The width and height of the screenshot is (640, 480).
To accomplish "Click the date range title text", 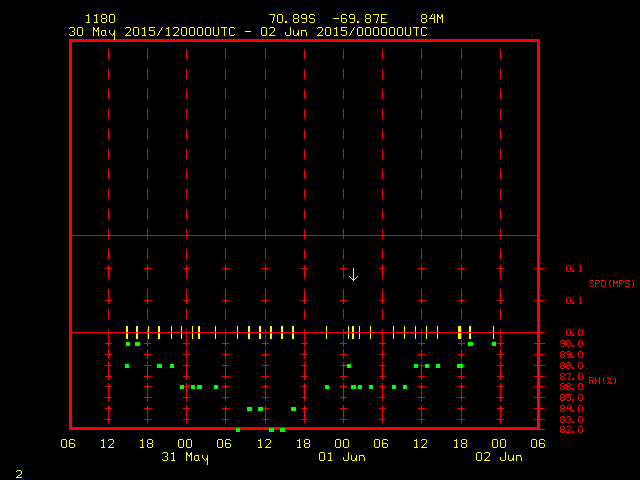I will 247,31.
